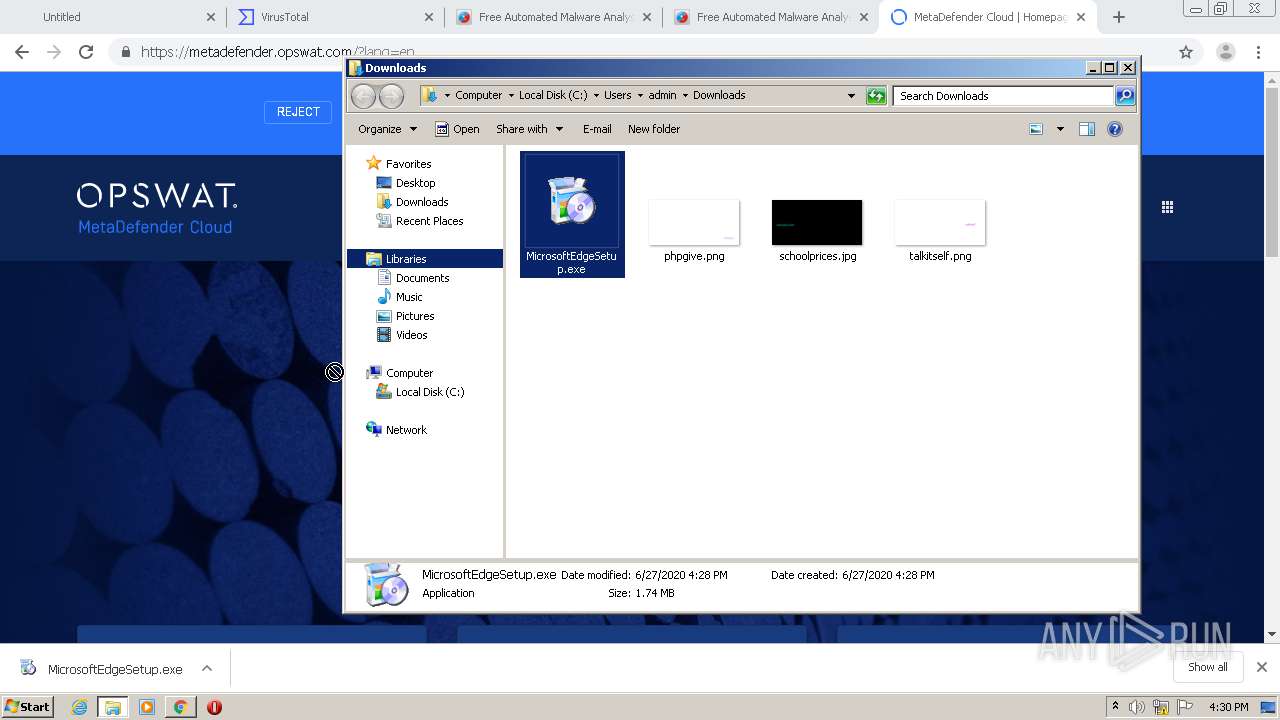The height and width of the screenshot is (720, 1280).
Task: Open the OPSWAT apps grid icon
Action: [1167, 207]
